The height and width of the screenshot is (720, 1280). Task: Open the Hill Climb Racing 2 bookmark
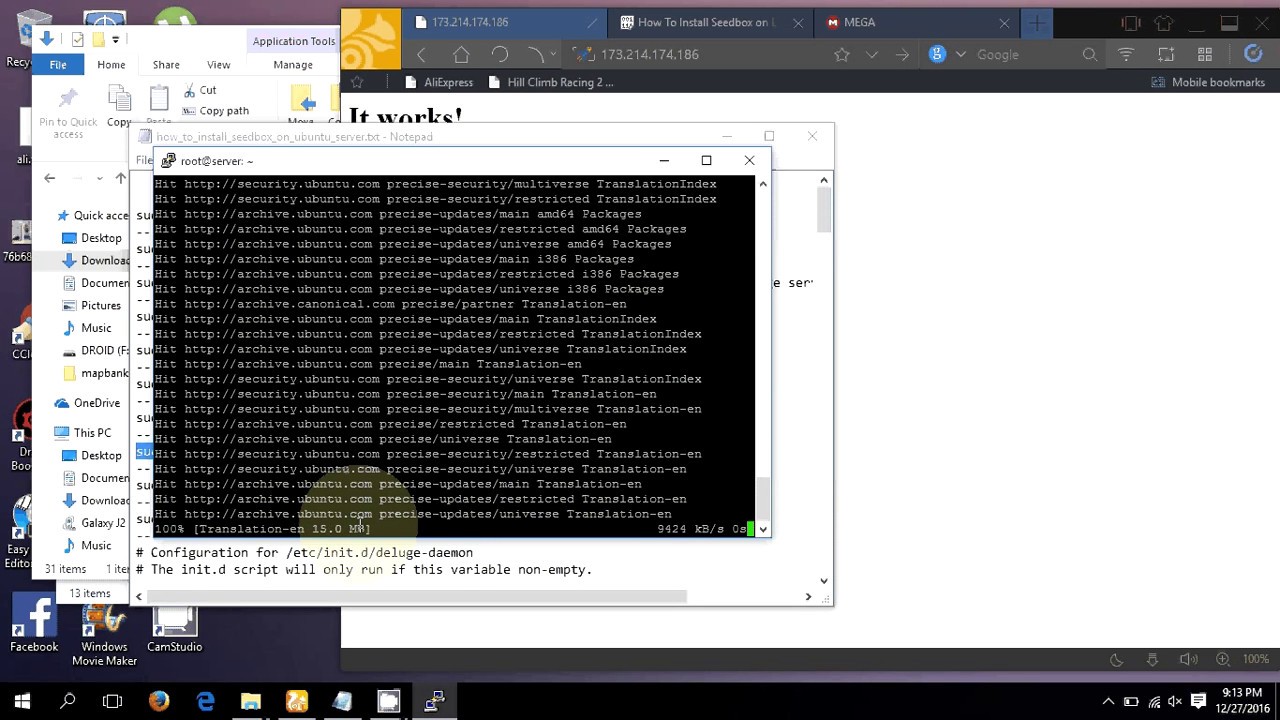click(549, 82)
